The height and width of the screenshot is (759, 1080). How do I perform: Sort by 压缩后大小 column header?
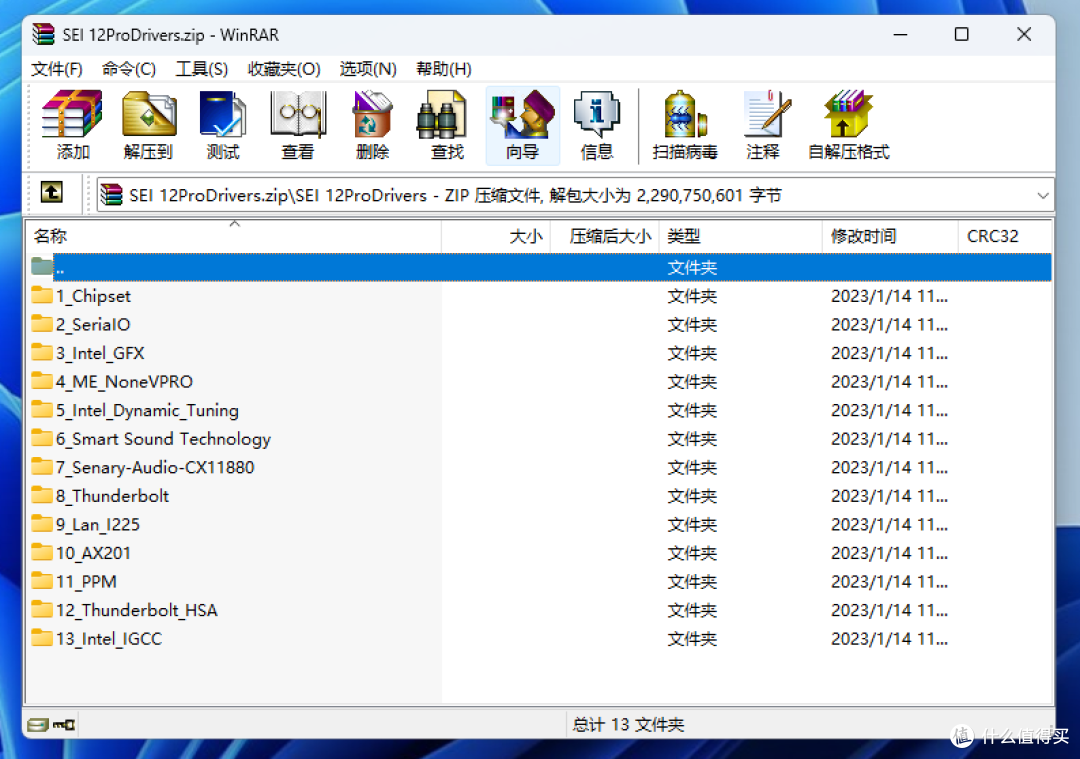pos(605,236)
